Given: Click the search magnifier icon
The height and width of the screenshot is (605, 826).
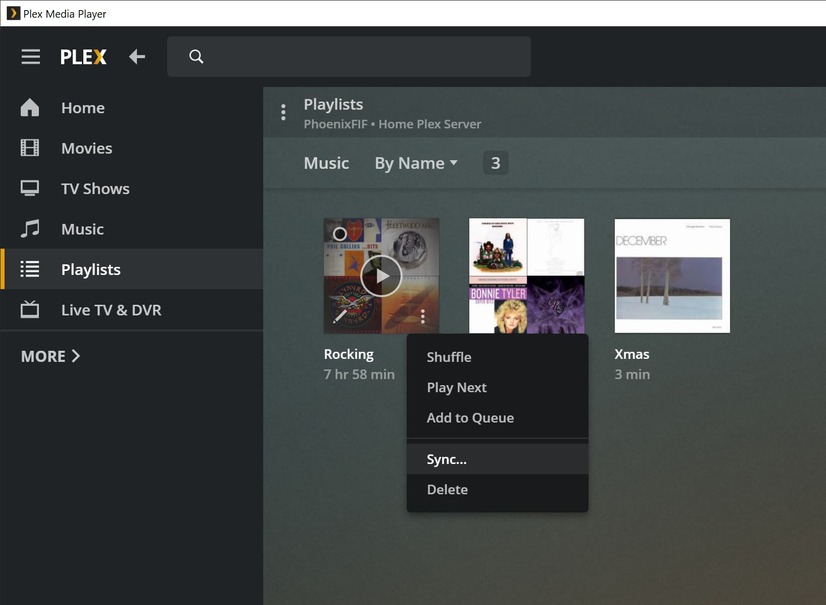Looking at the screenshot, I should (196, 56).
